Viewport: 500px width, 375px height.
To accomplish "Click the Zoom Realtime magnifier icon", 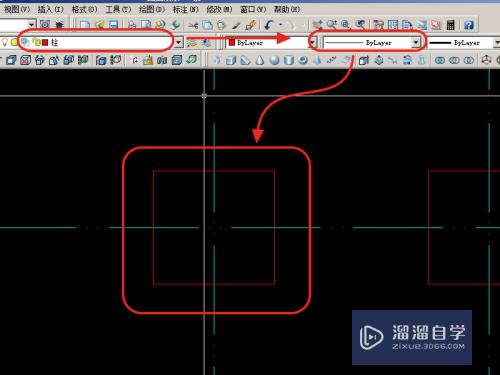I will (x=332, y=25).
